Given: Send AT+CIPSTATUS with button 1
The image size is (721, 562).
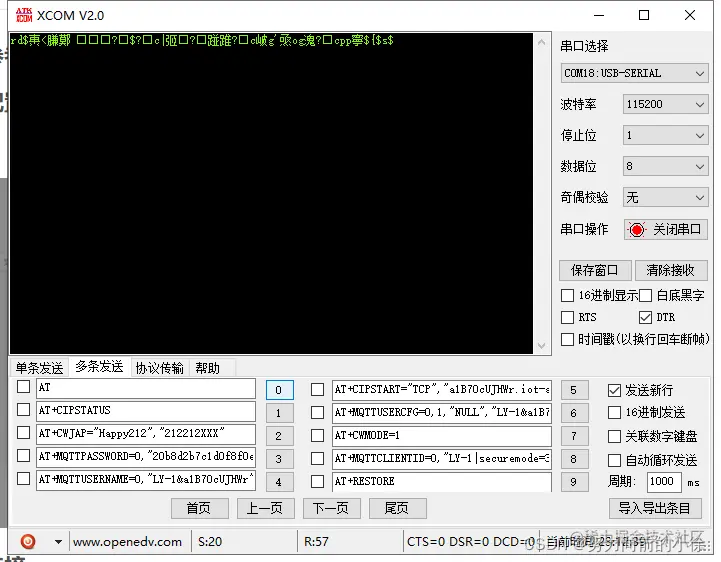Looking at the screenshot, I should pos(279,413).
